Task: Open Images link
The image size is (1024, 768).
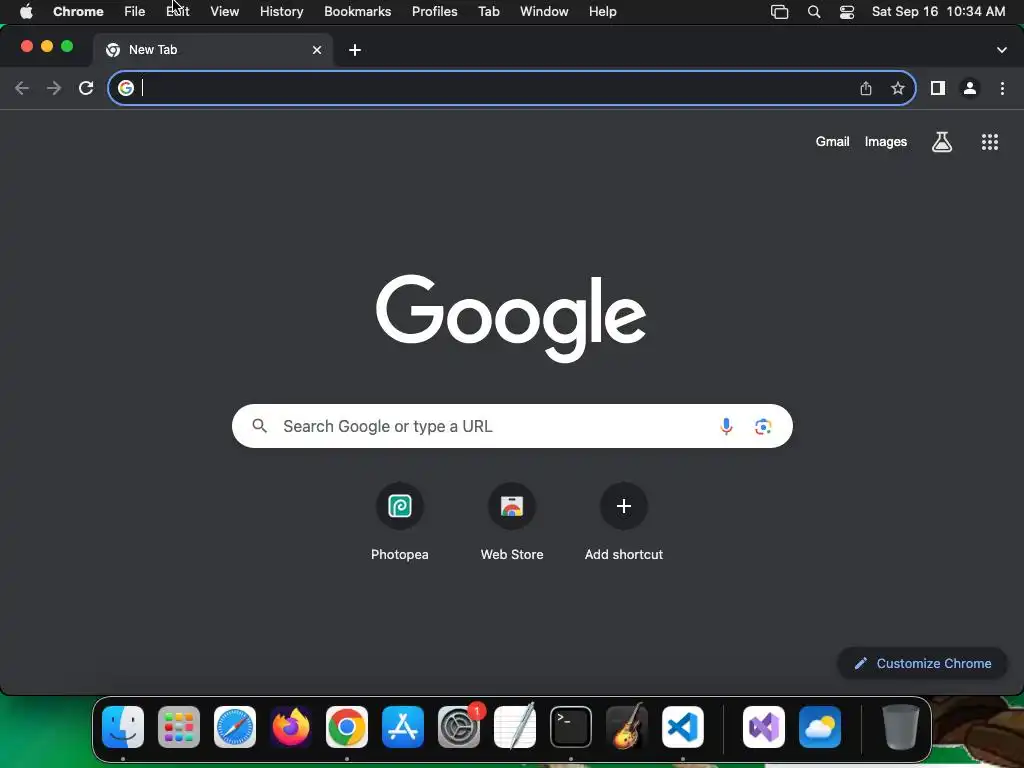Action: click(x=886, y=142)
